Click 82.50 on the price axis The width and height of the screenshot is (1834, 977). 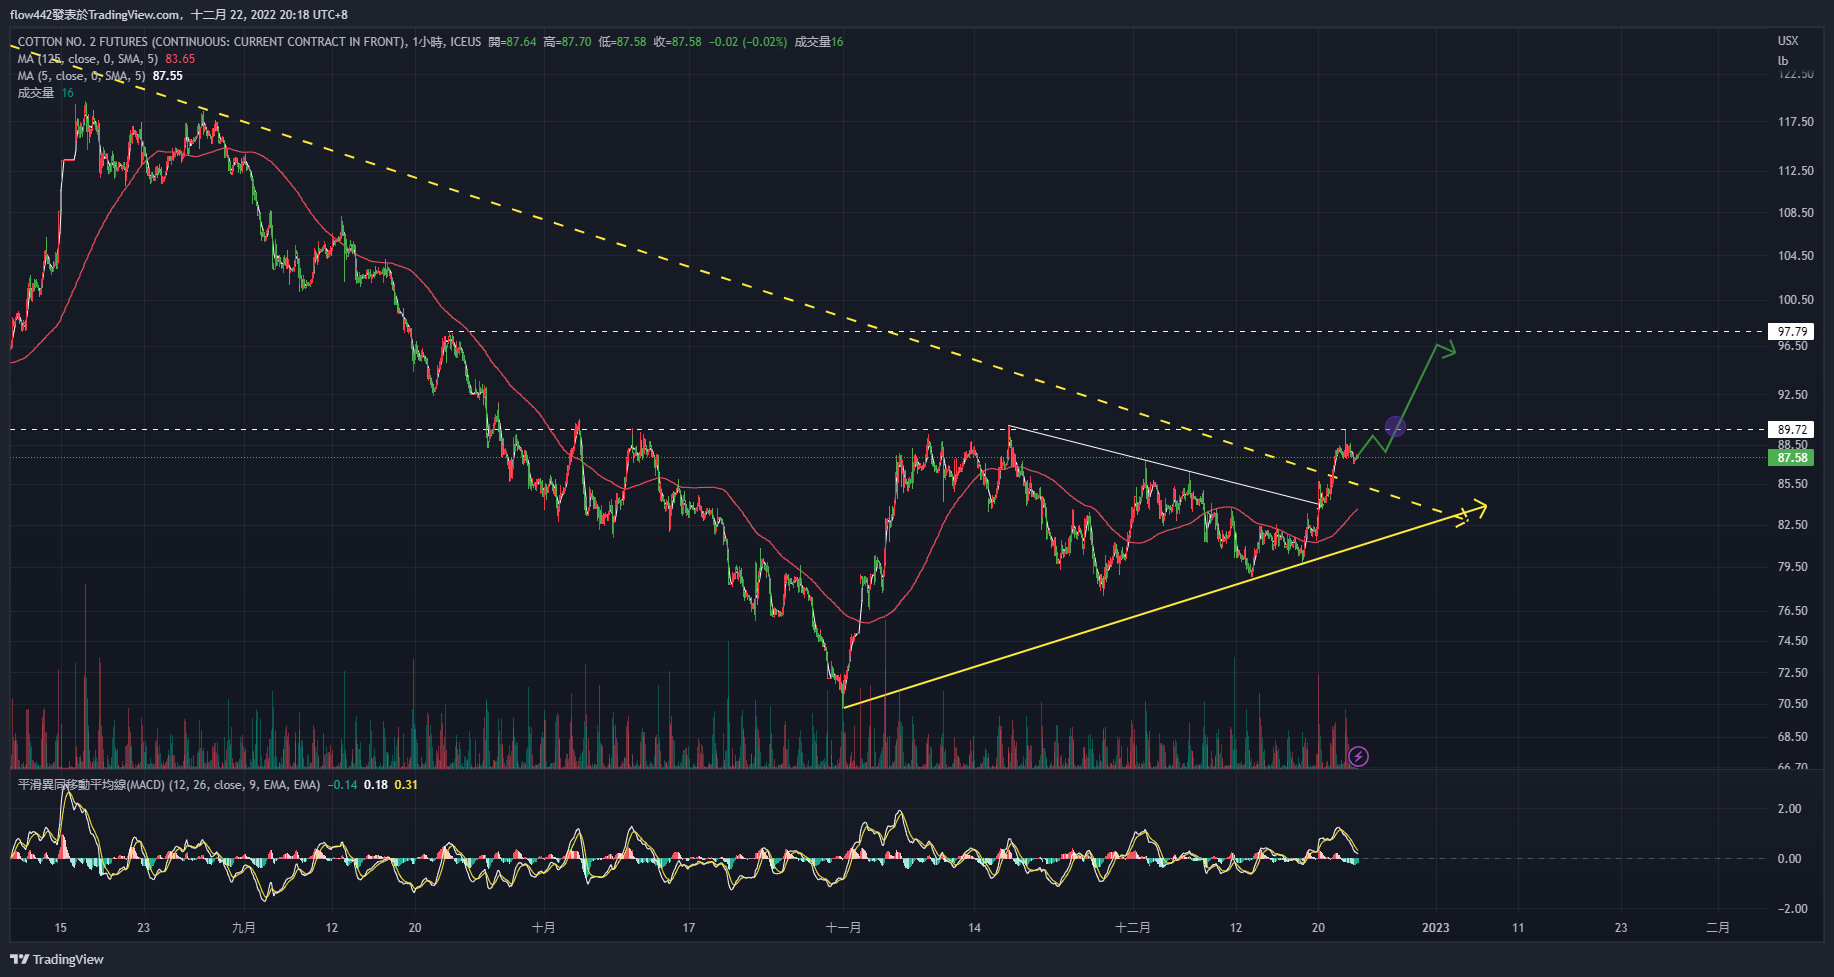[x=1792, y=525]
